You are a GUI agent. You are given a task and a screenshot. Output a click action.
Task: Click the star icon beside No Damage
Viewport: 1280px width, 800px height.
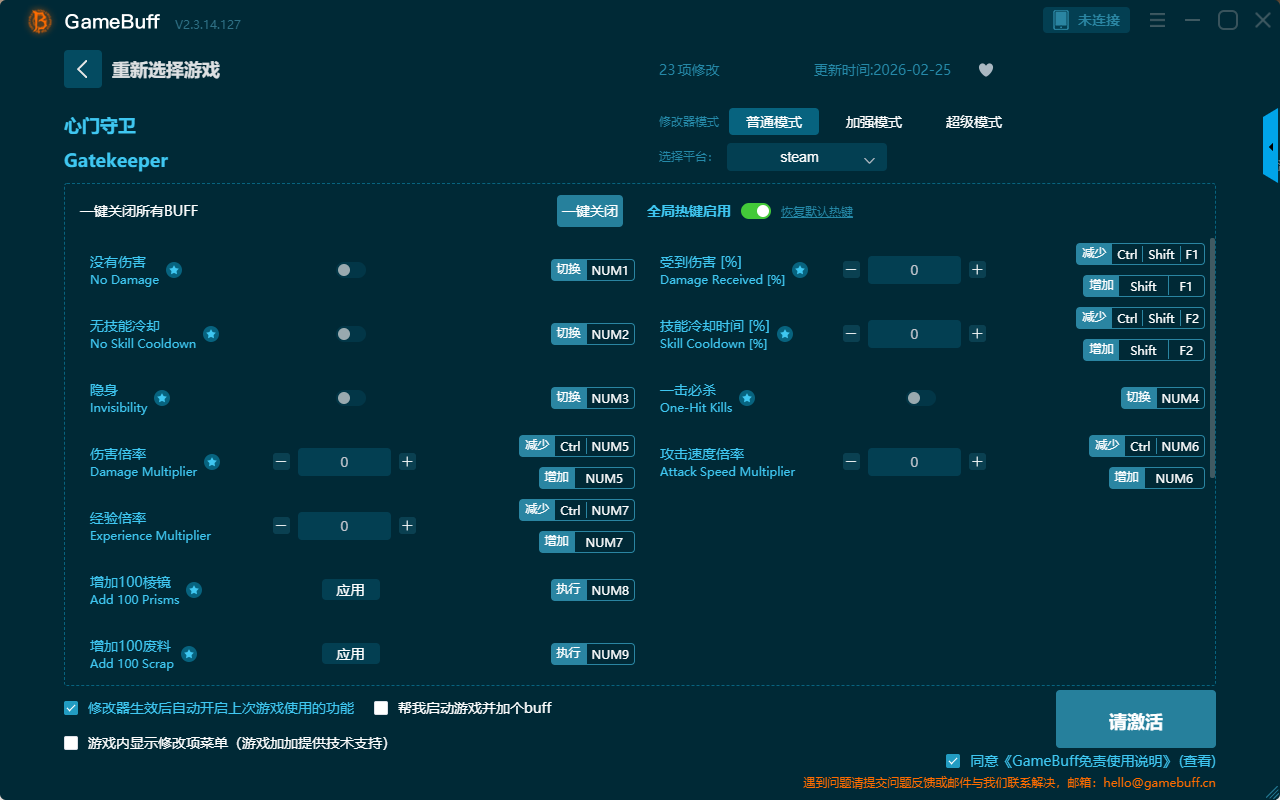(x=174, y=270)
